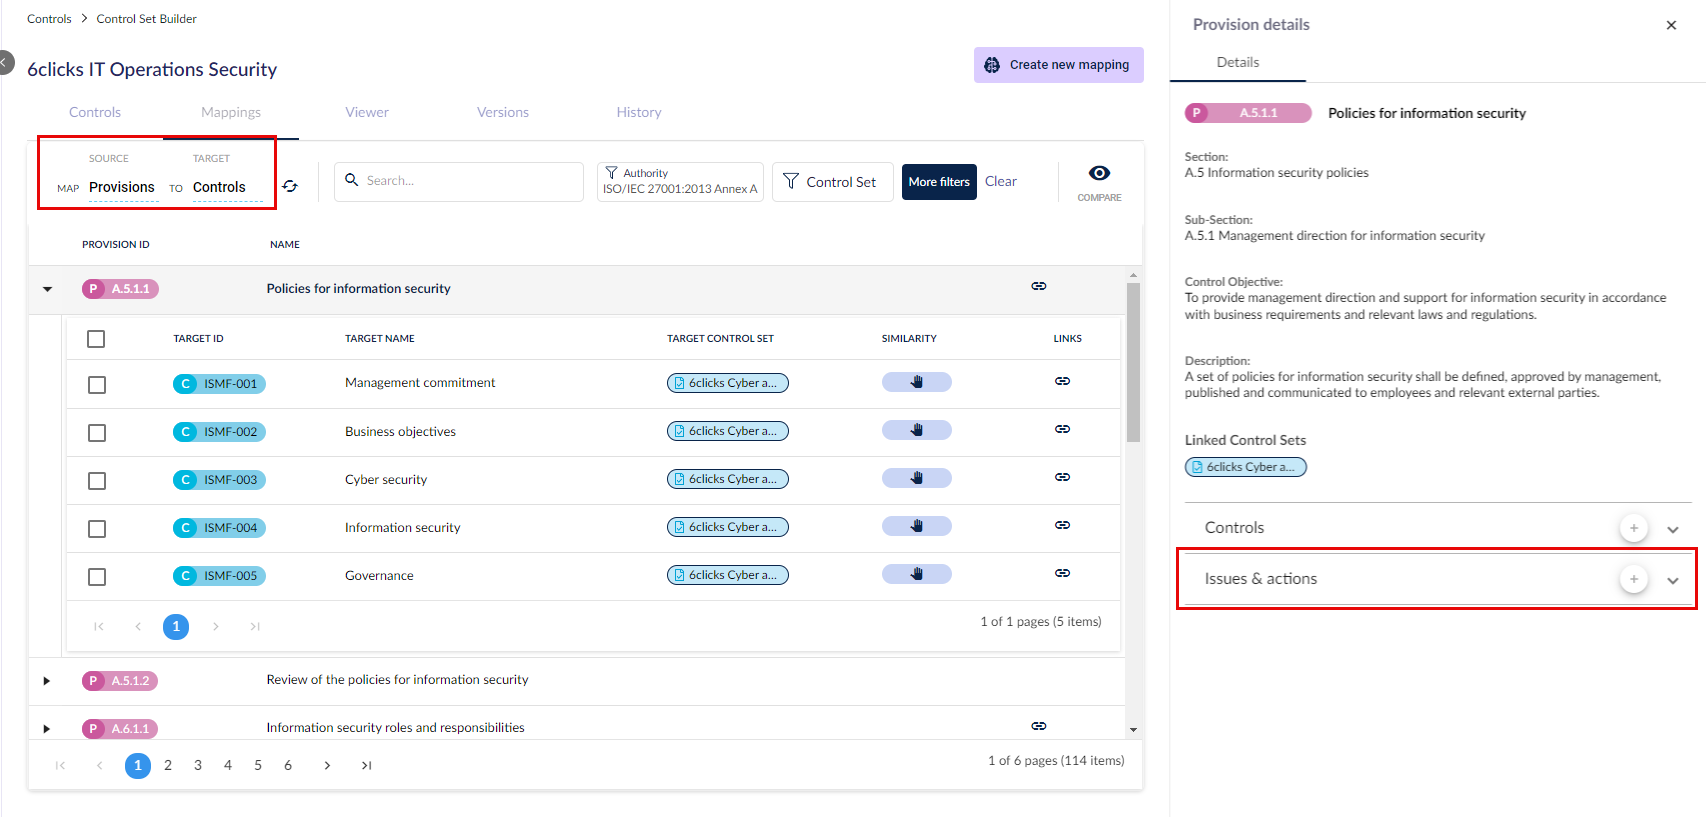1706x817 pixels.
Task: Click the scroll down arrow of the provisions list
Action: [x=1133, y=730]
